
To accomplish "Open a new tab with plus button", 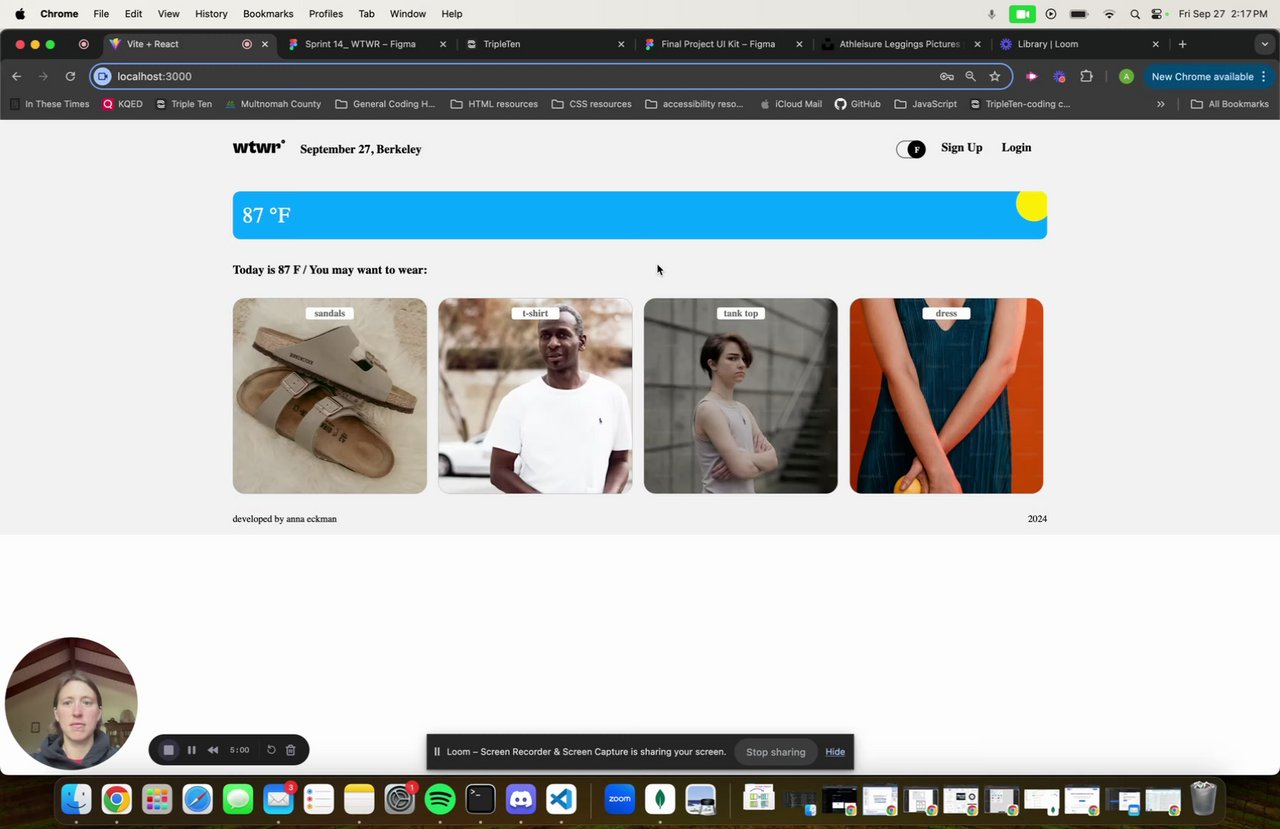I will click(1182, 44).
